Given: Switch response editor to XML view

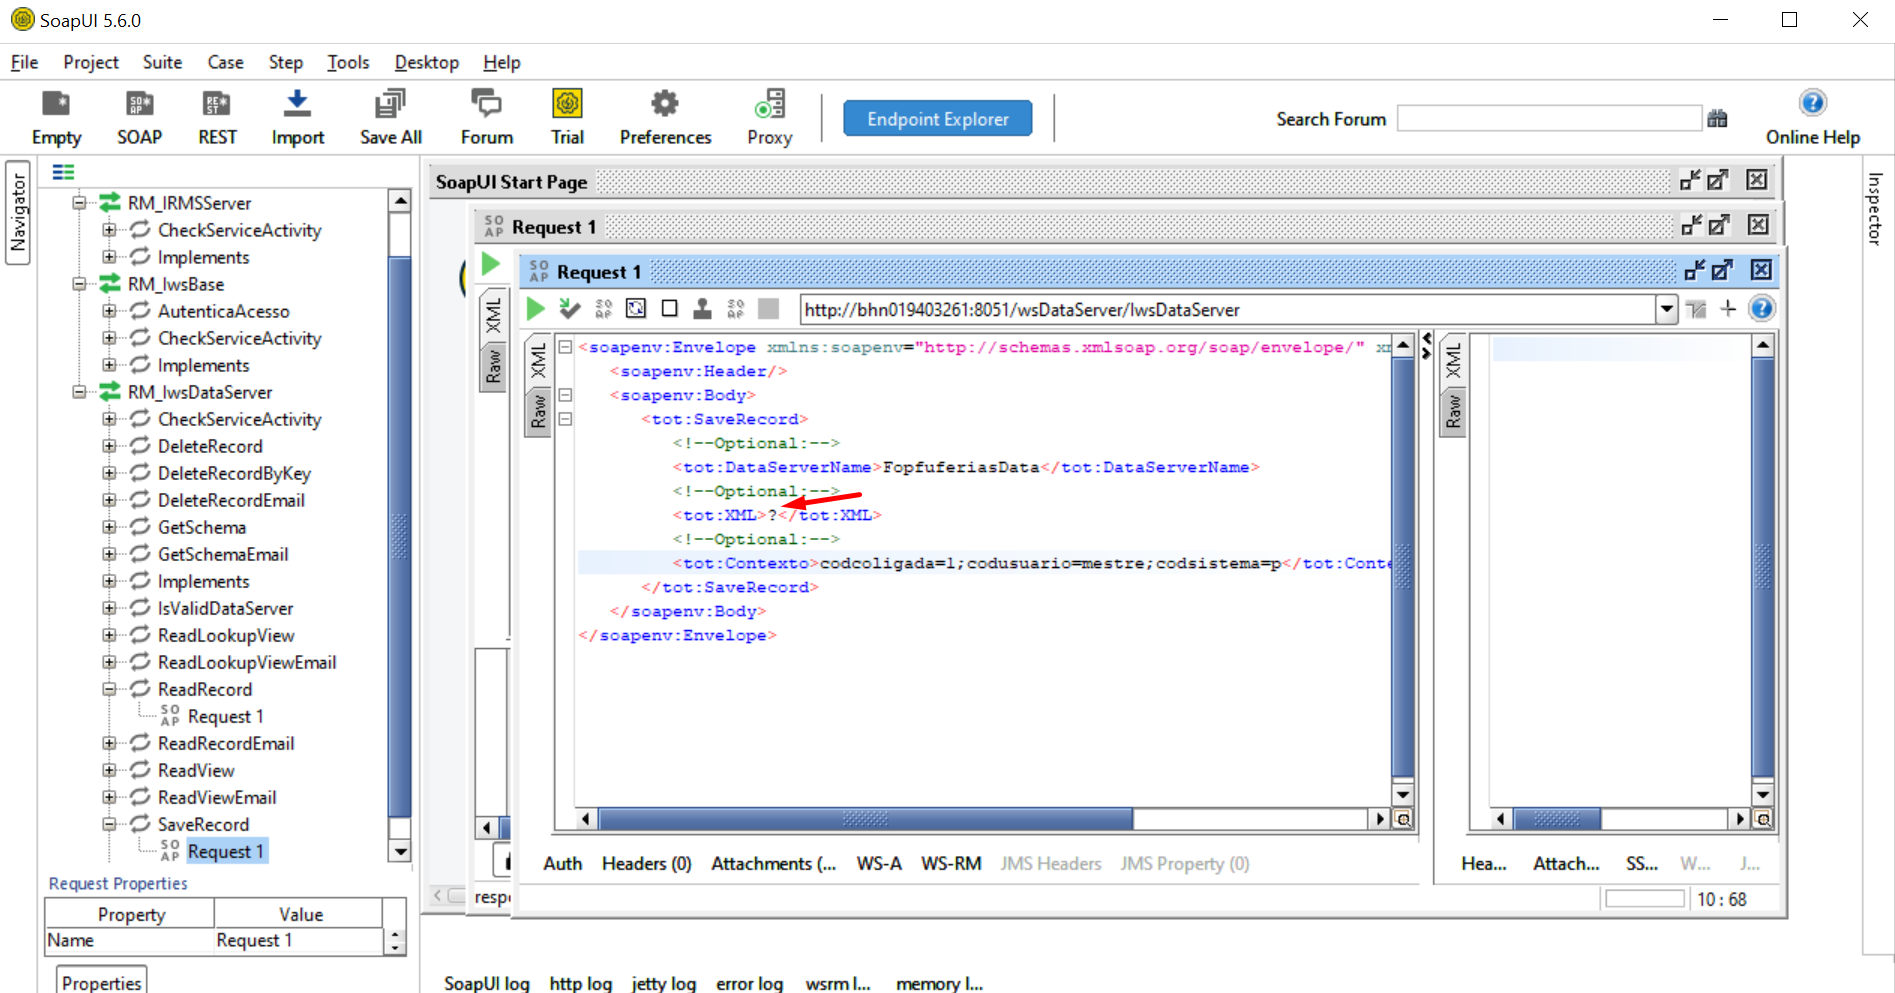Looking at the screenshot, I should tap(1454, 361).
